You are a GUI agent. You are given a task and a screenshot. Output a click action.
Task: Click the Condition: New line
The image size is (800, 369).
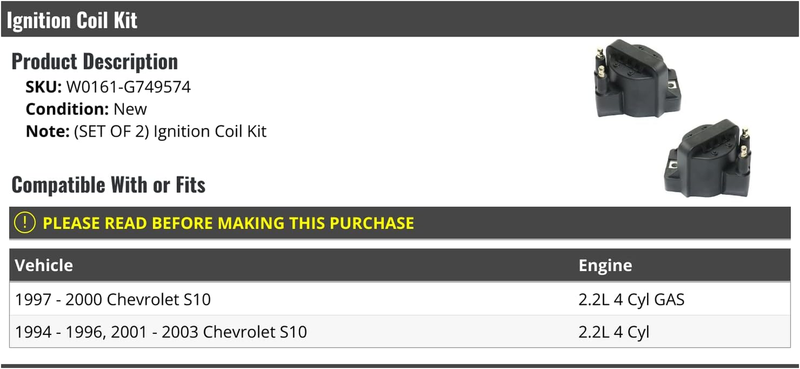click(x=86, y=109)
